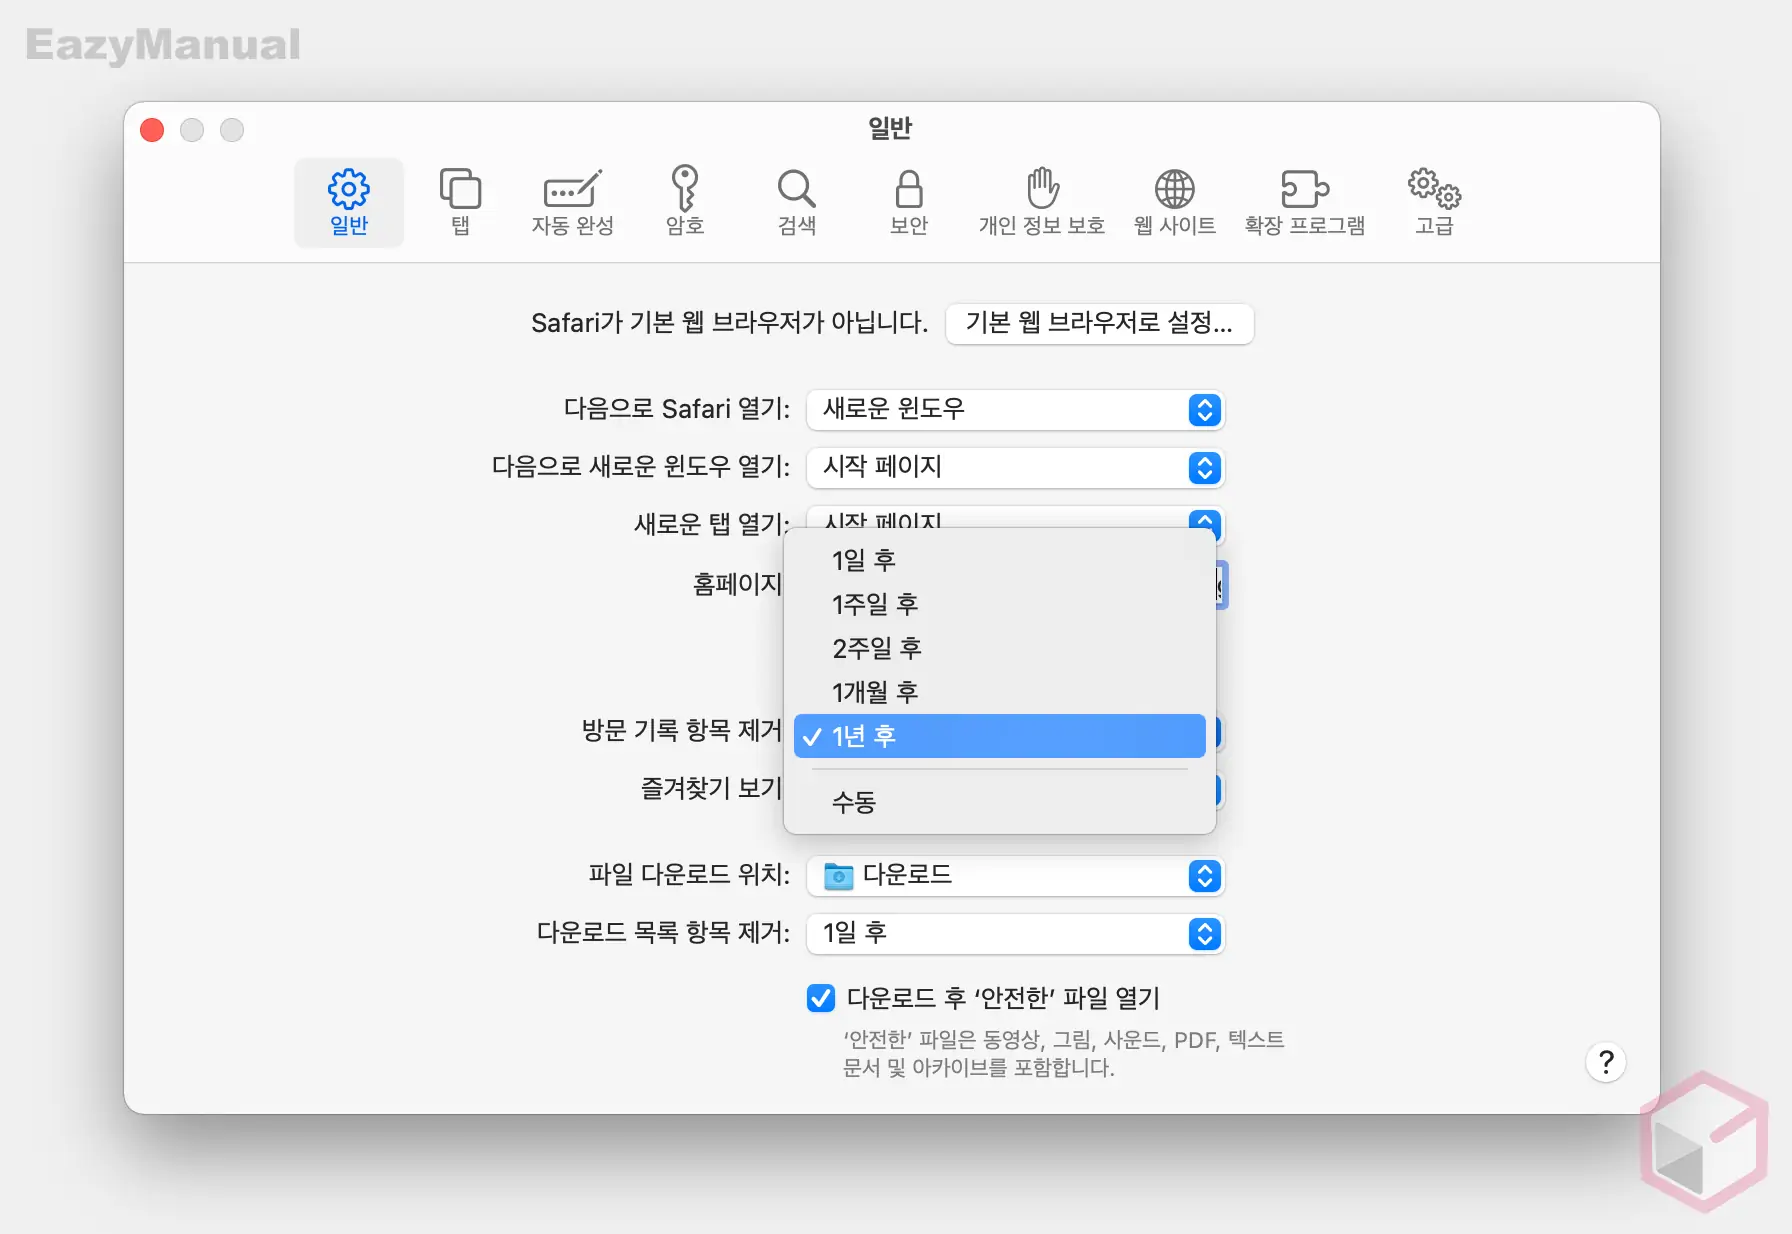Select 1개월 후 menu option
Viewport: 1792px width, 1234px height.
[1000, 692]
